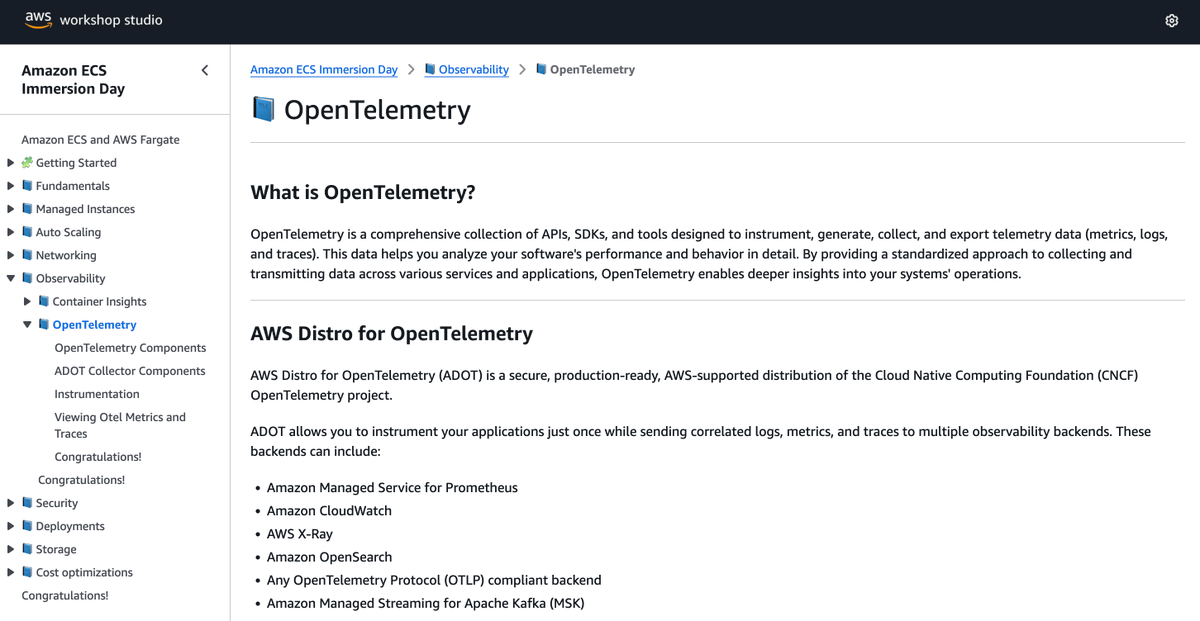This screenshot has height=621, width=1200.
Task: Expand the Networking section arrow
Action: [11, 254]
